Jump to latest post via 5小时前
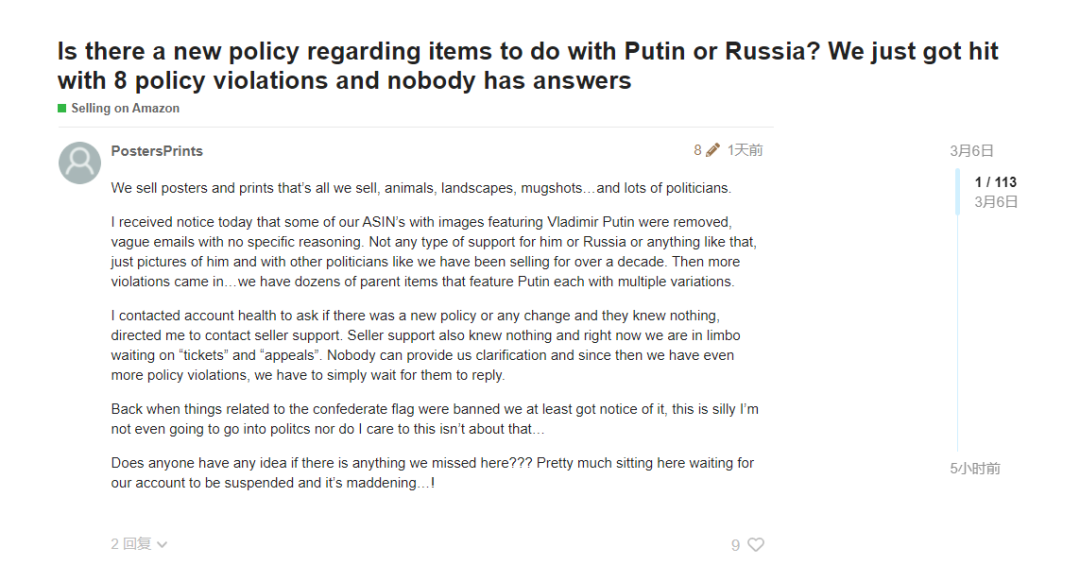 coord(975,468)
